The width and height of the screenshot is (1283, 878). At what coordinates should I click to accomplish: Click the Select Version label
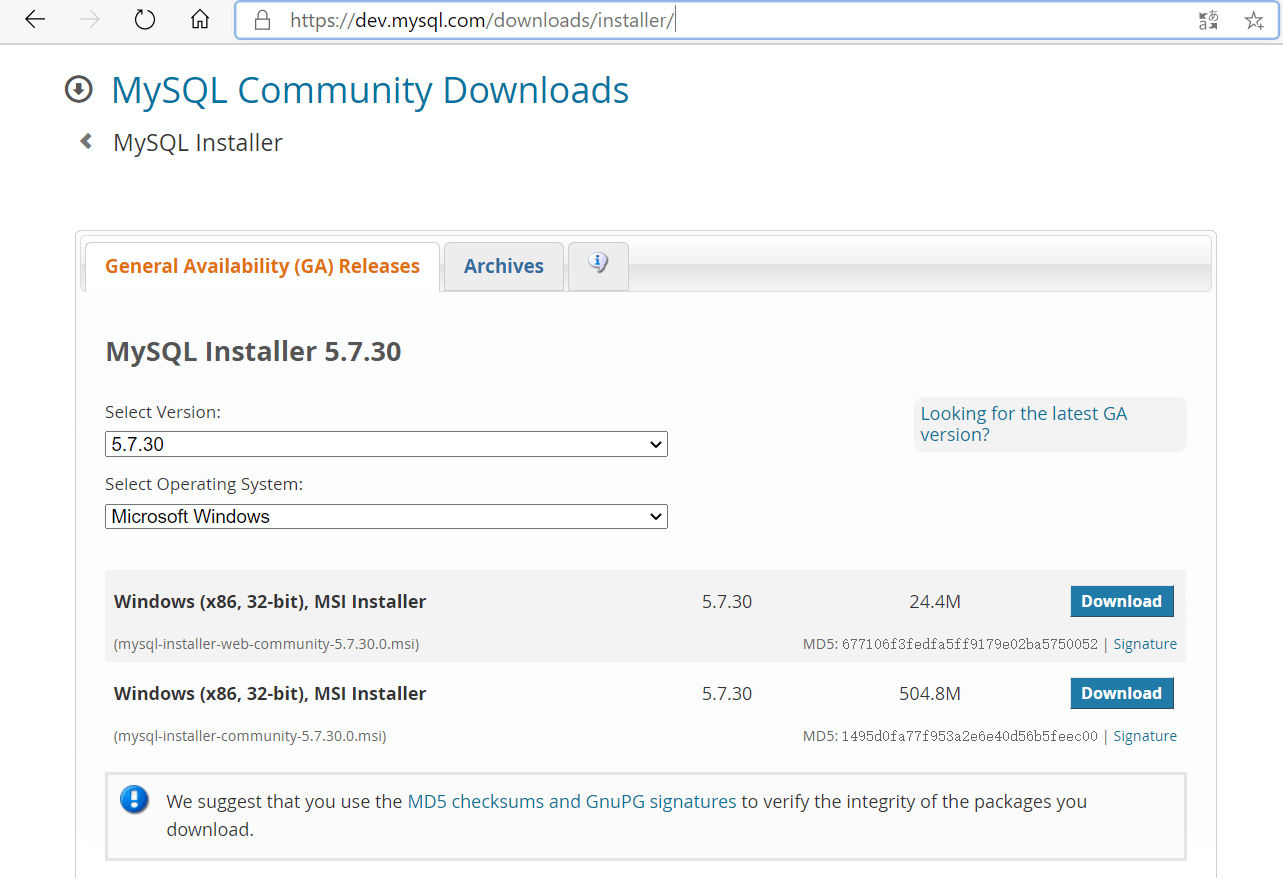pyautogui.click(x=163, y=412)
